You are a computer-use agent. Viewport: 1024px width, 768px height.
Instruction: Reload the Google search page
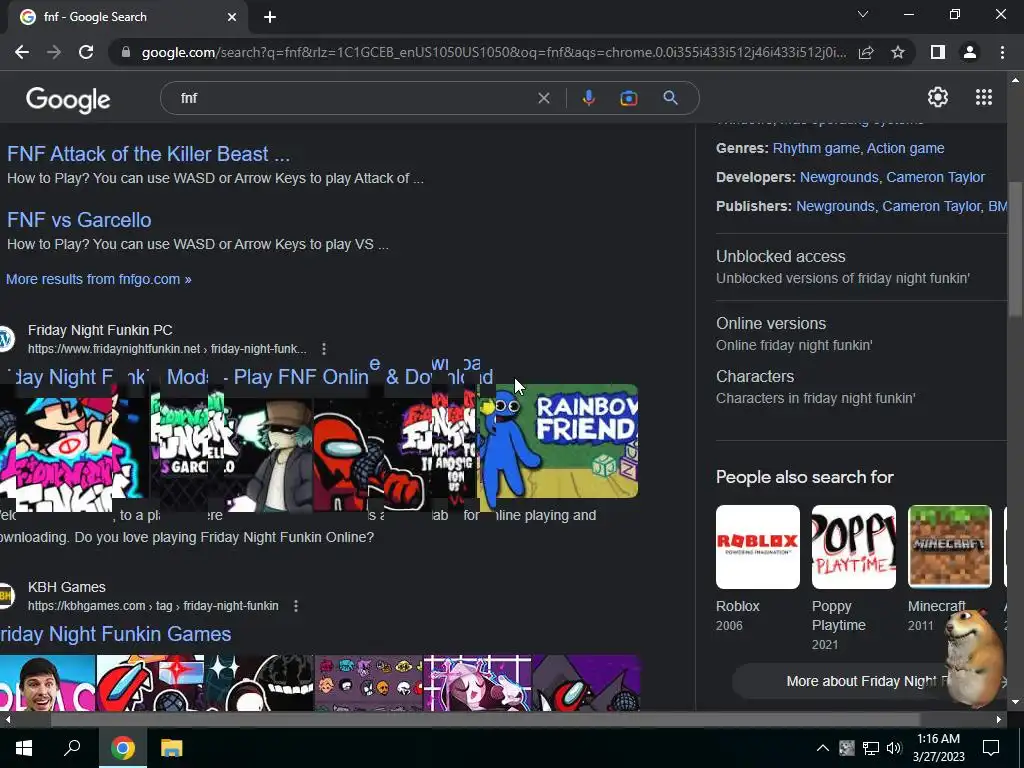tap(86, 52)
